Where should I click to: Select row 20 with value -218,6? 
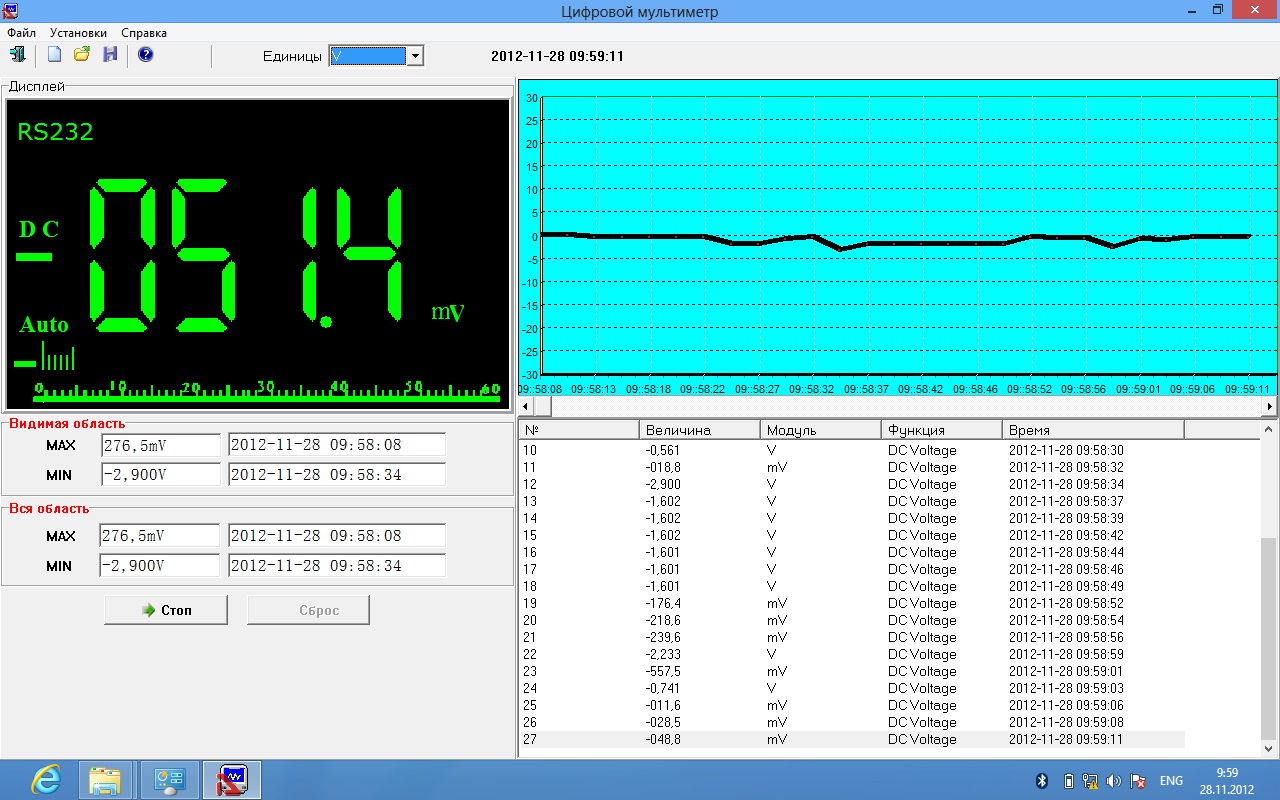852,620
